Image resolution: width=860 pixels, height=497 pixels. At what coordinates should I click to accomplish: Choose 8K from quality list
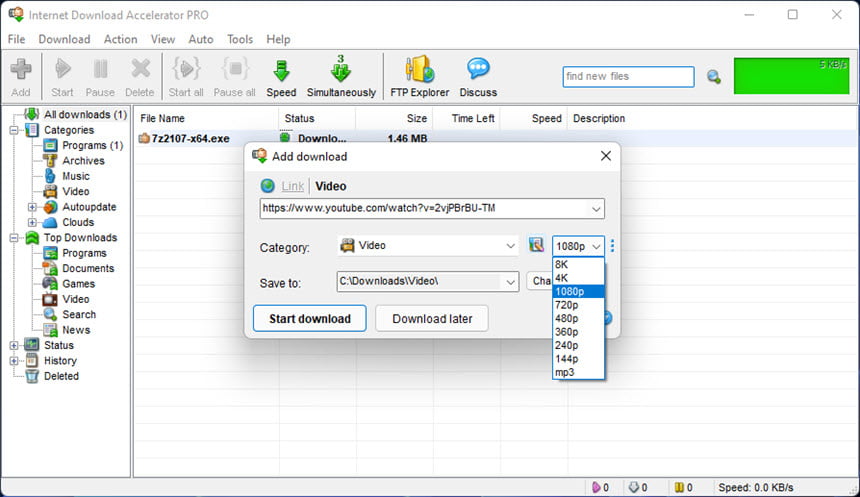(x=578, y=264)
